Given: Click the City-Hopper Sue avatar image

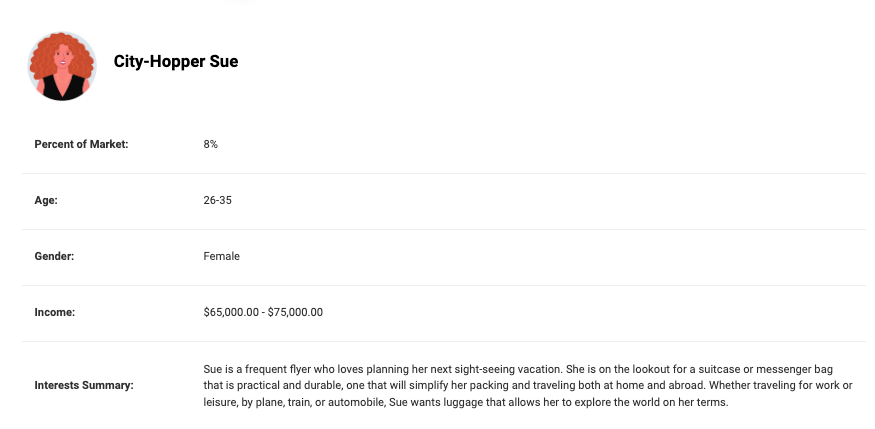Looking at the screenshot, I should pos(62,66).
